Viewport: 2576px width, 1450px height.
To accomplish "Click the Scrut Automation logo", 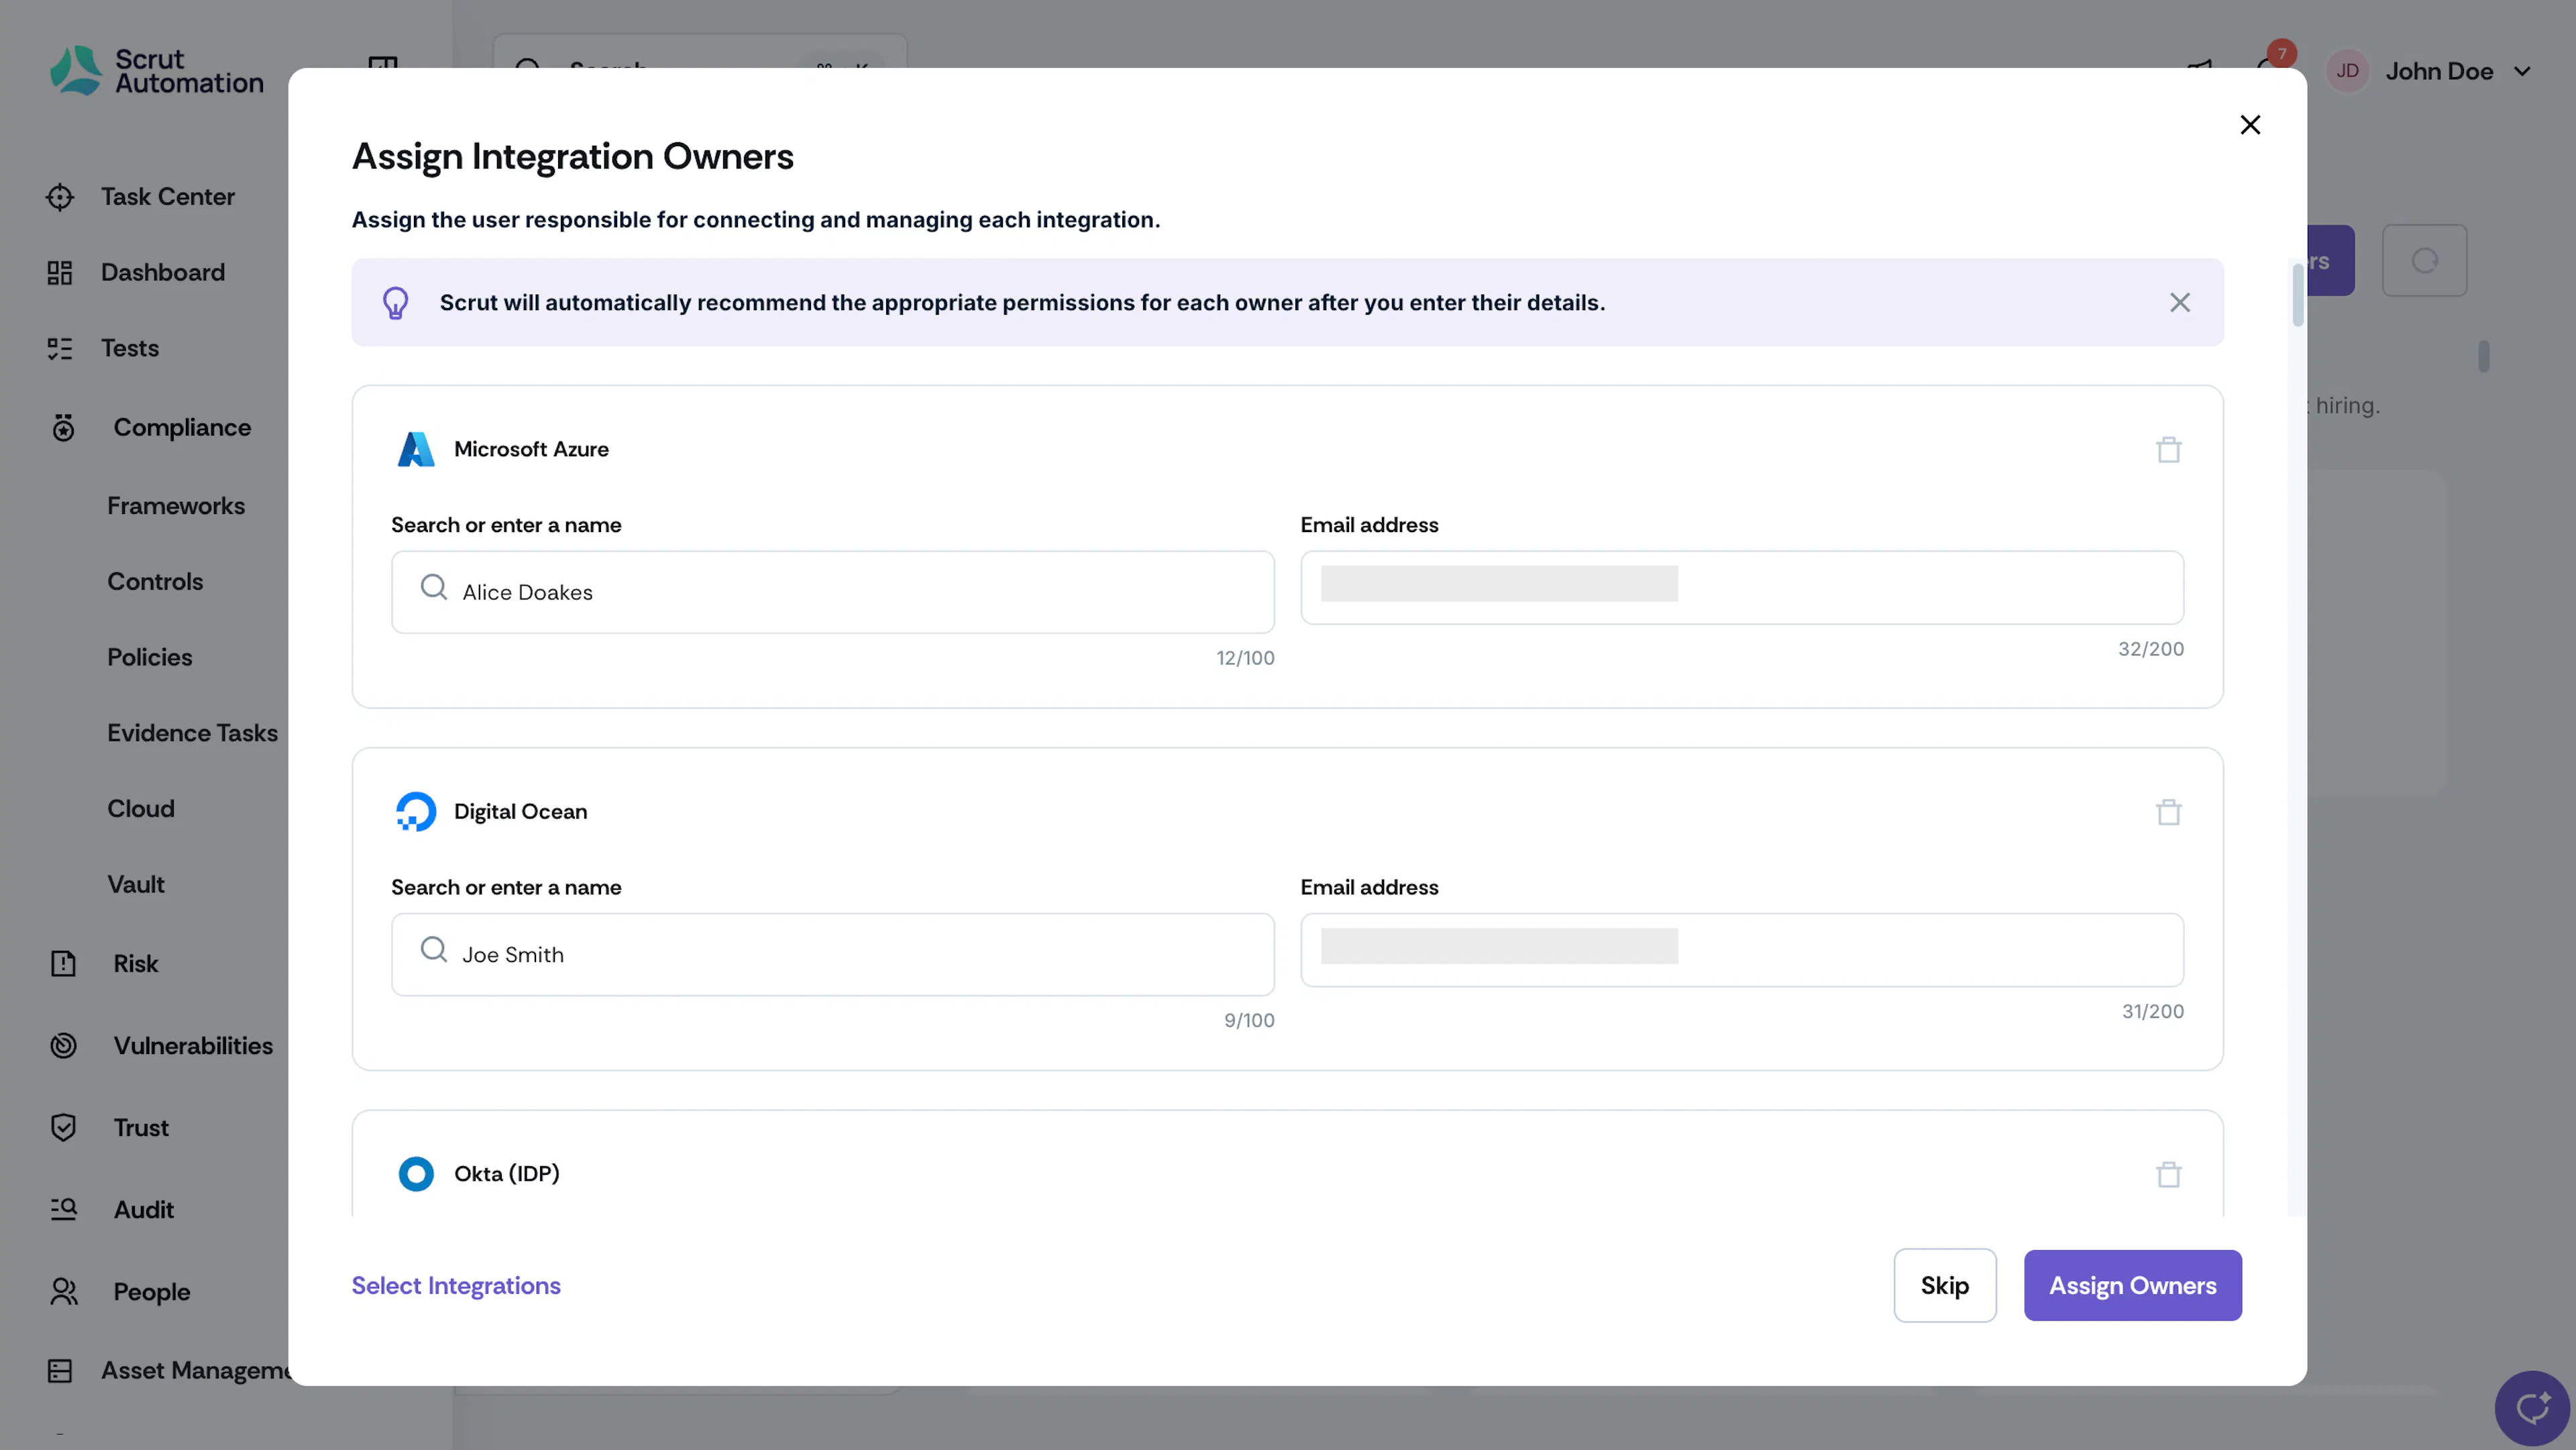I will tap(157, 71).
